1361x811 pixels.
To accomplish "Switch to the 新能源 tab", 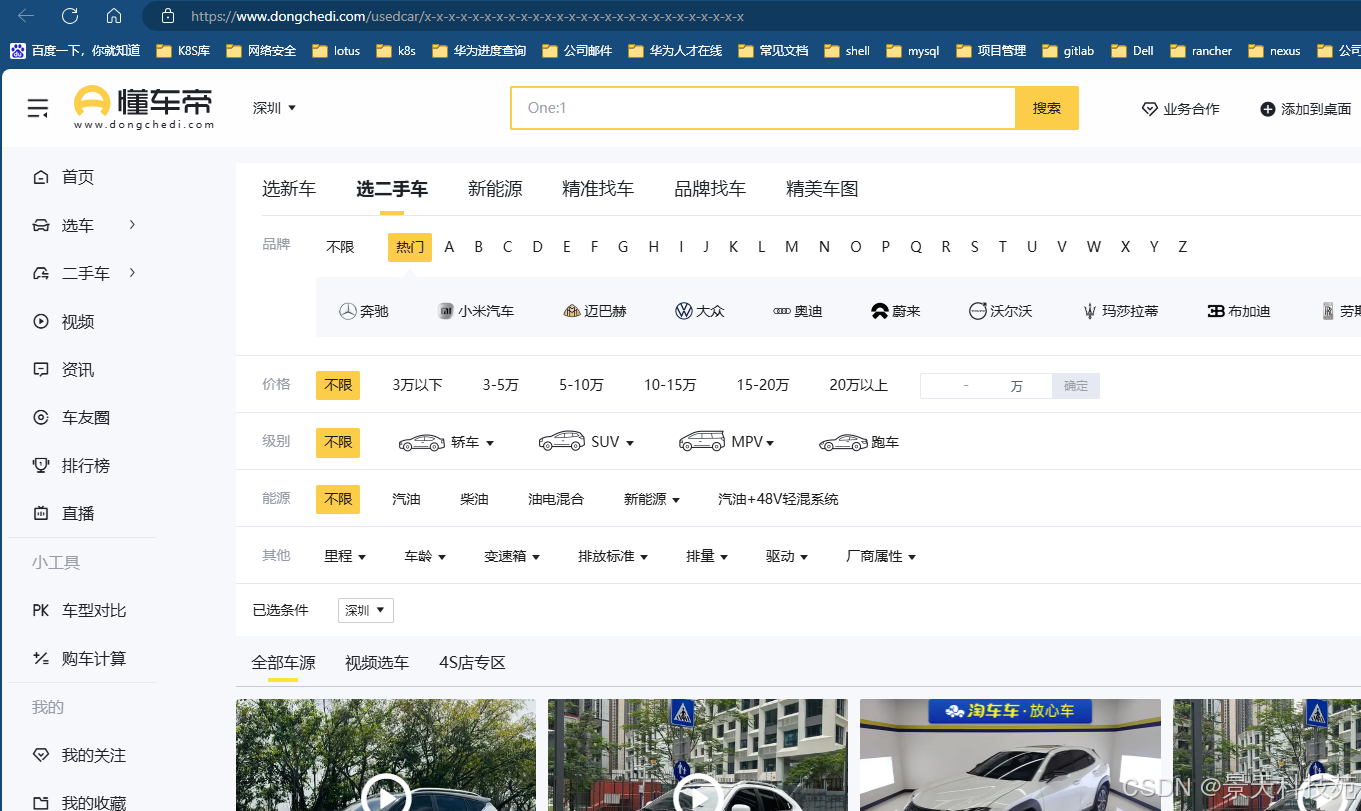I will [x=495, y=188].
